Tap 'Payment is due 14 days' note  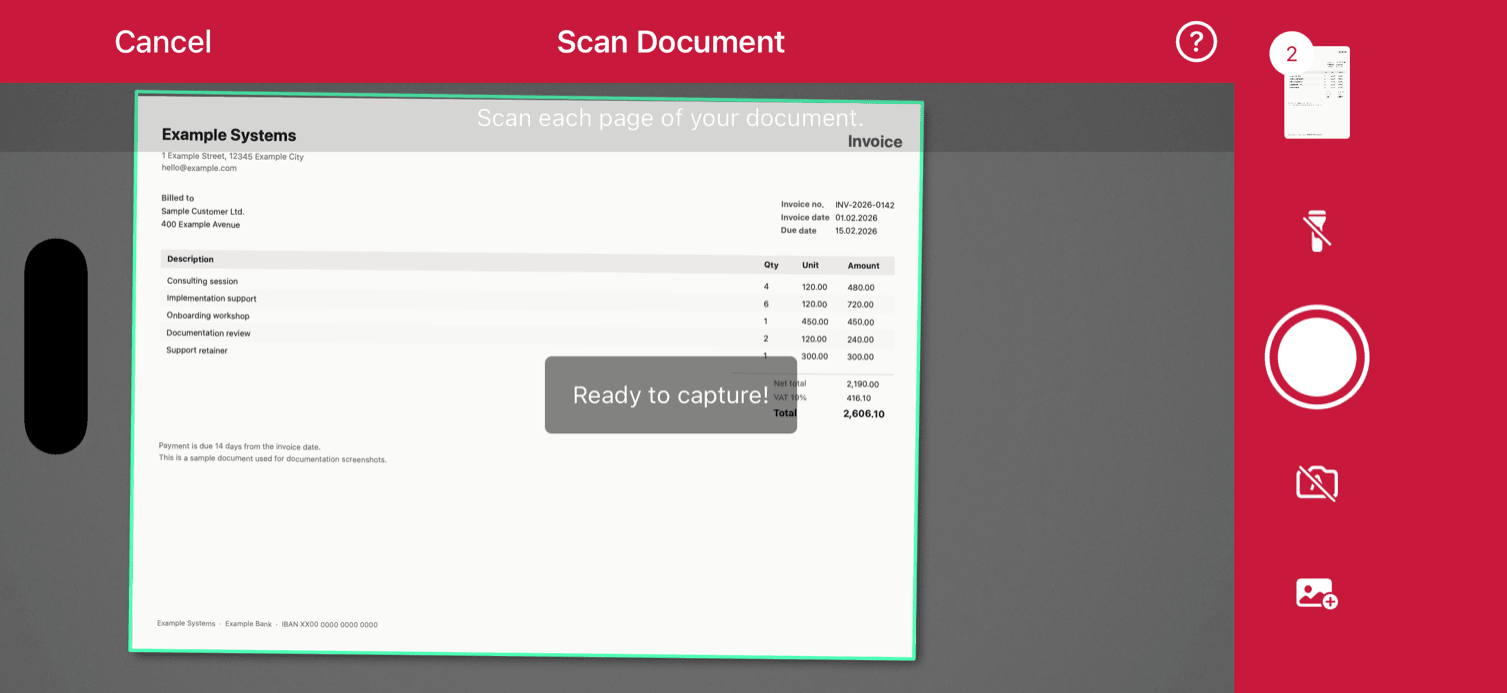240,446
